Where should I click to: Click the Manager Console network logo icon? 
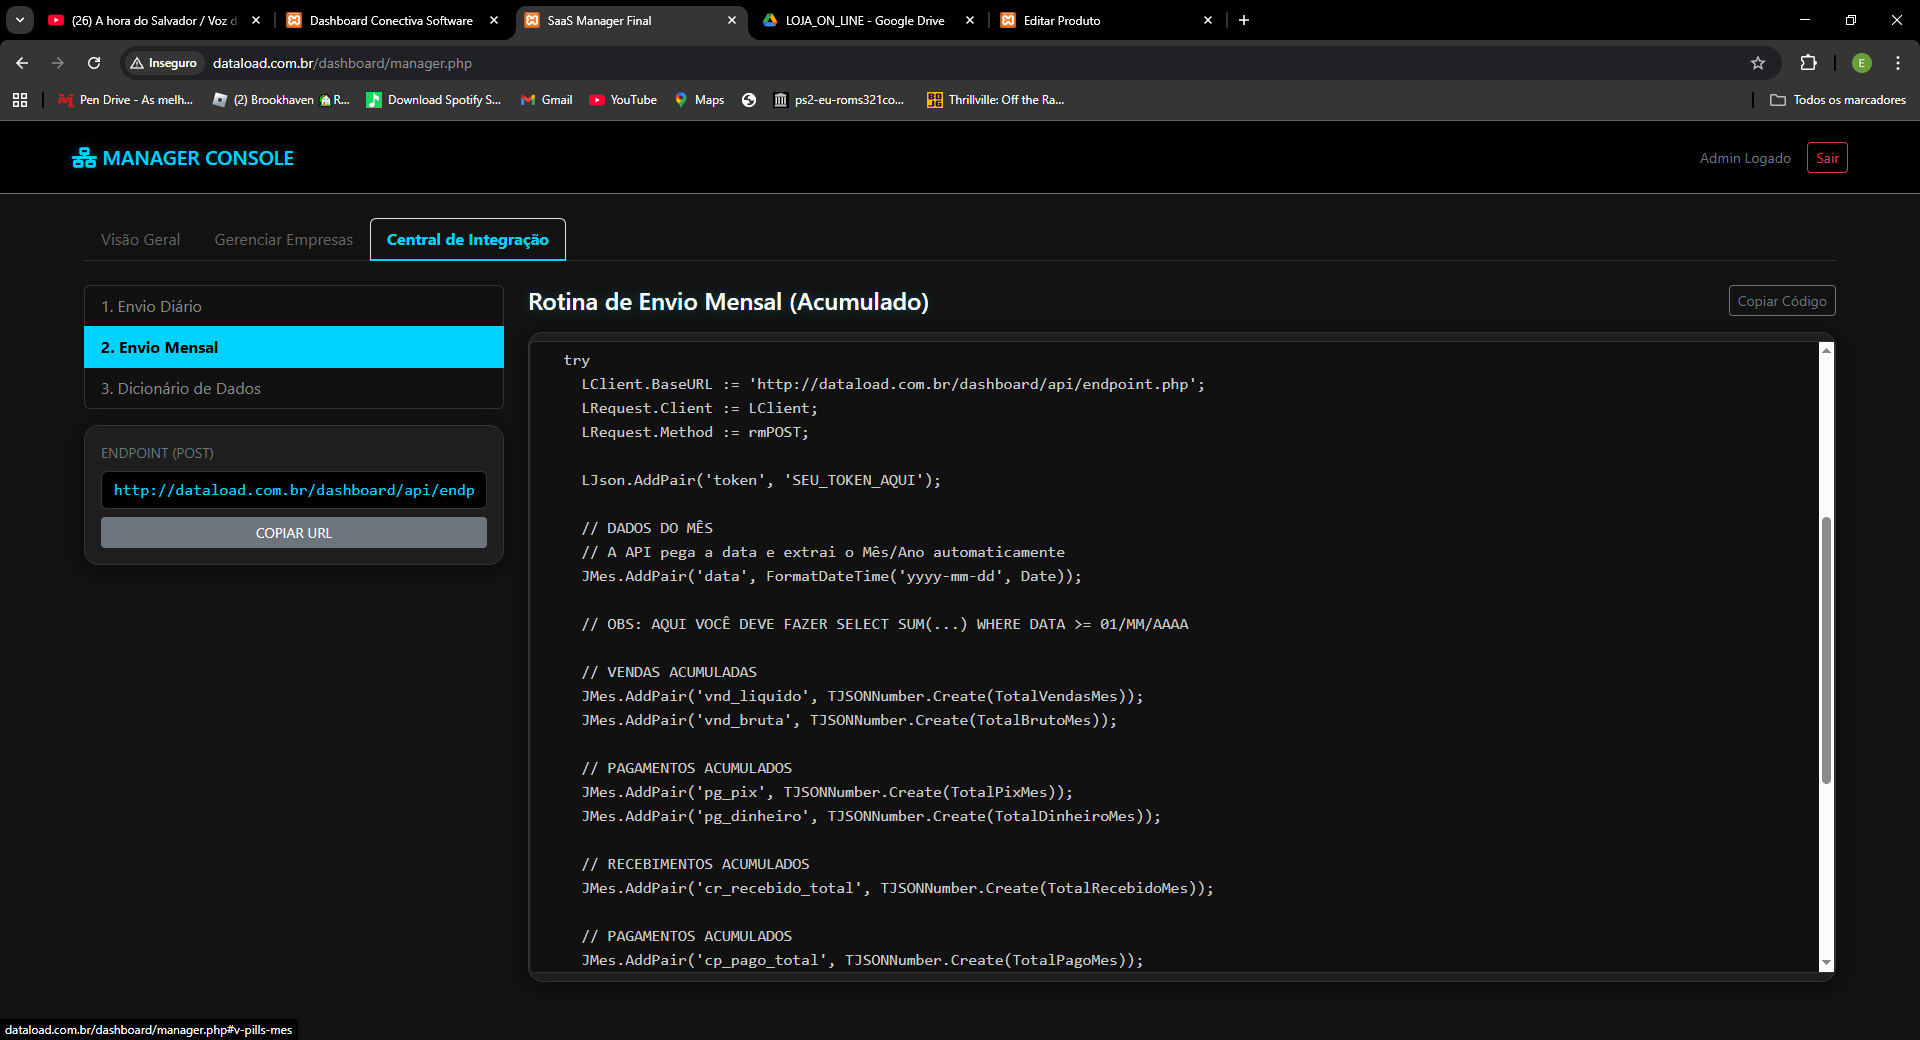click(84, 158)
